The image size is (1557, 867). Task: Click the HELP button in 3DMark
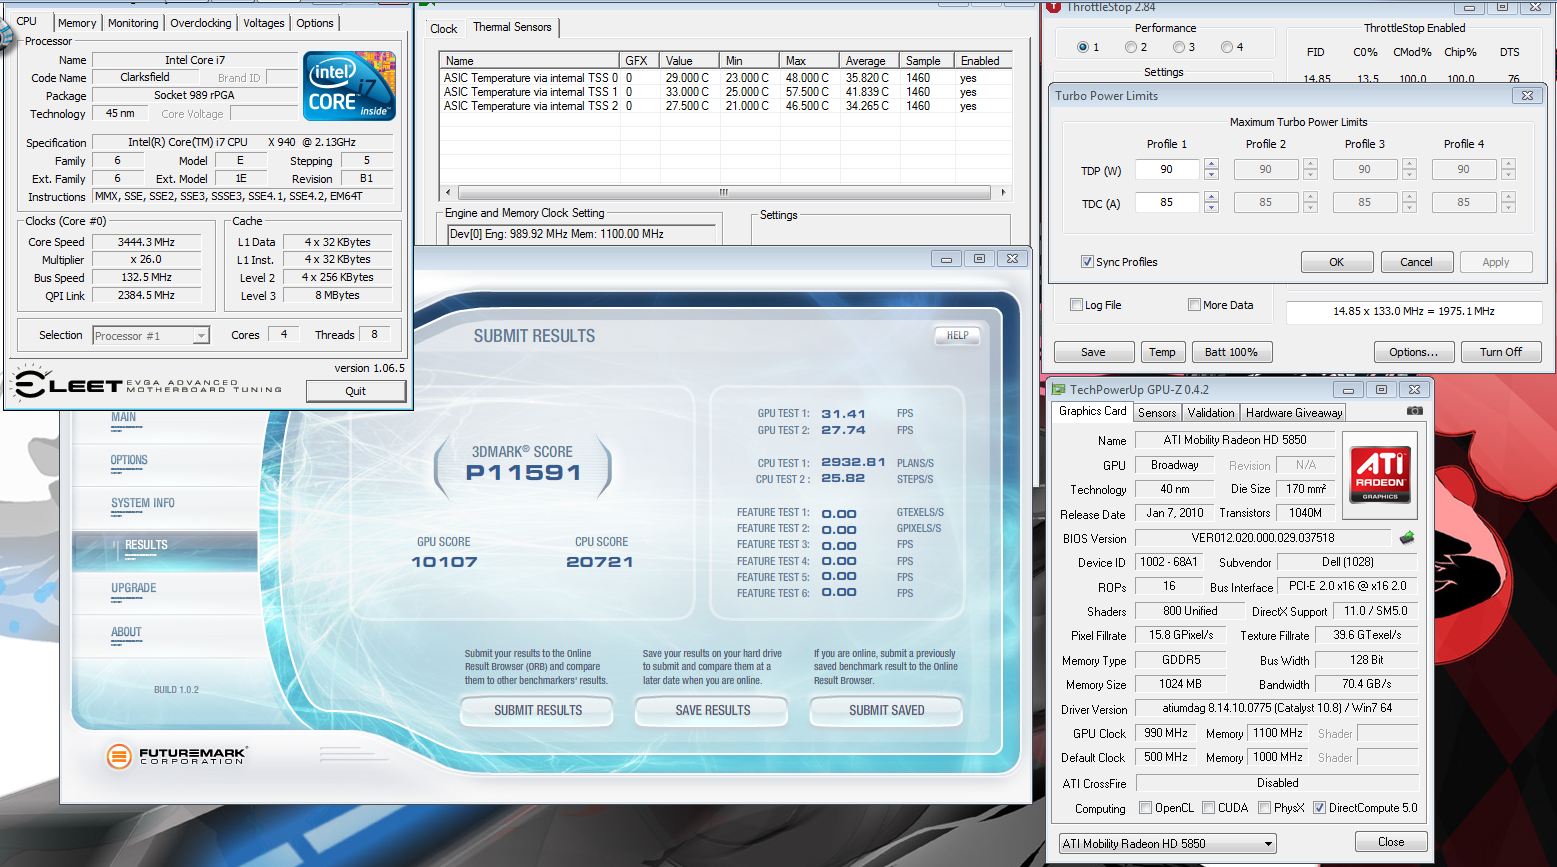click(957, 336)
